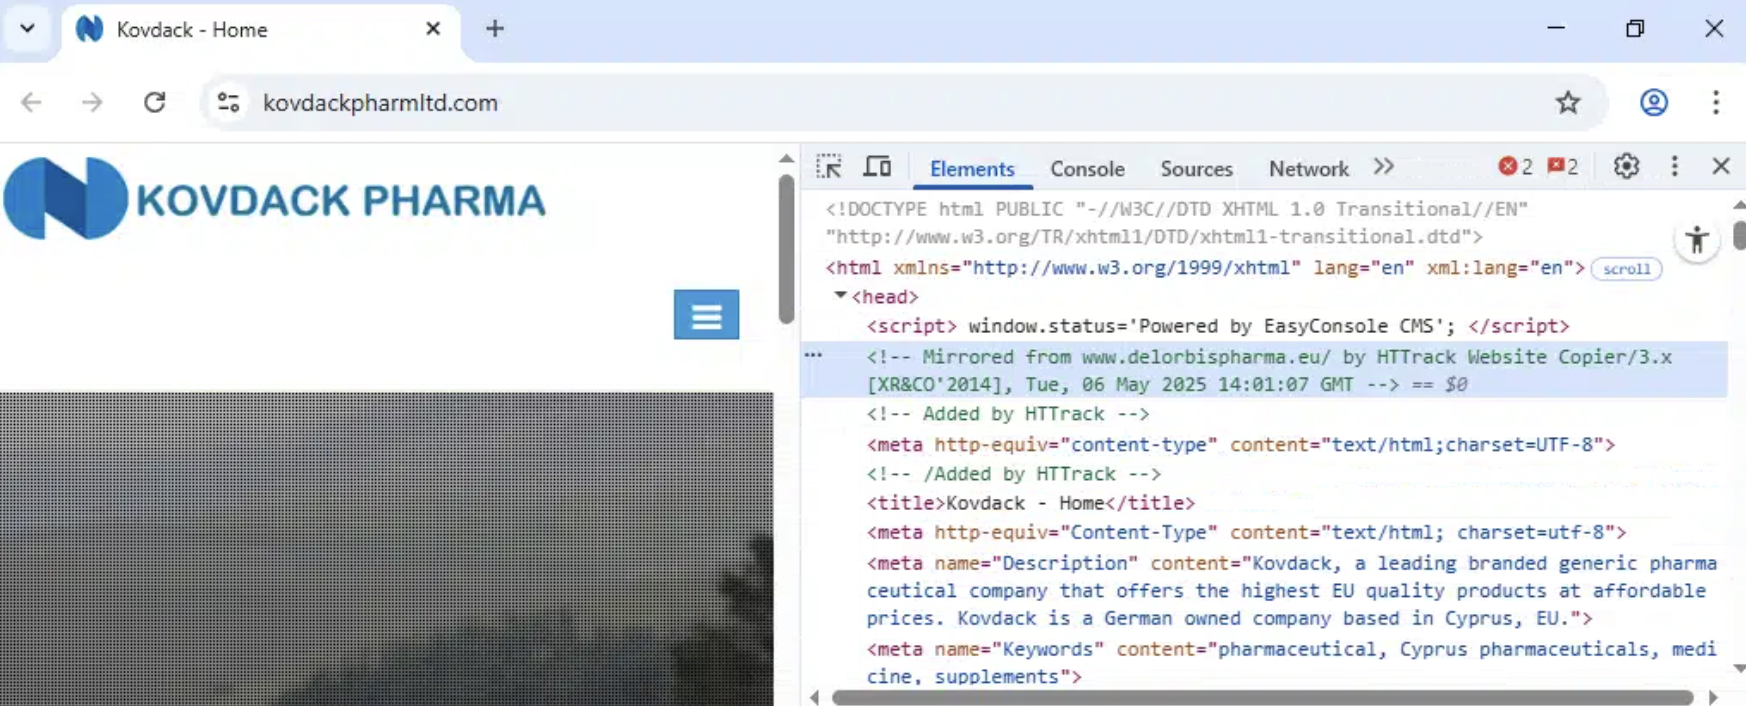Image resolution: width=1746 pixels, height=706 pixels.
Task: Open the issues count indicator
Action: pyautogui.click(x=1563, y=167)
